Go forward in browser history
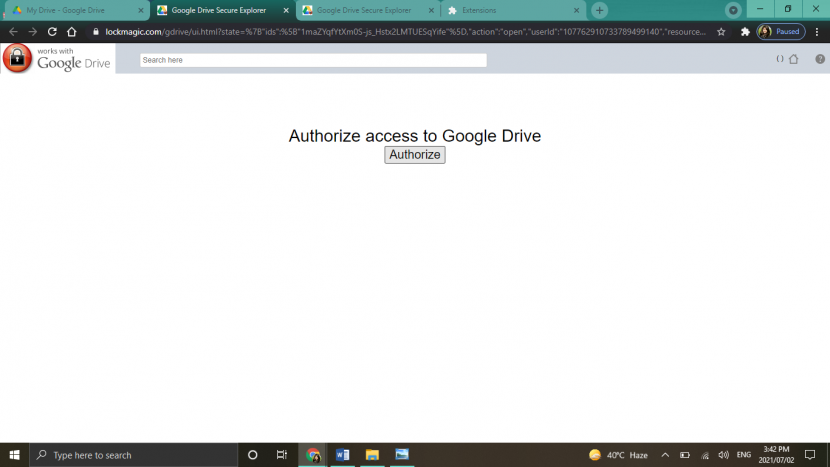Screen dimensions: 830x467 point(33,32)
